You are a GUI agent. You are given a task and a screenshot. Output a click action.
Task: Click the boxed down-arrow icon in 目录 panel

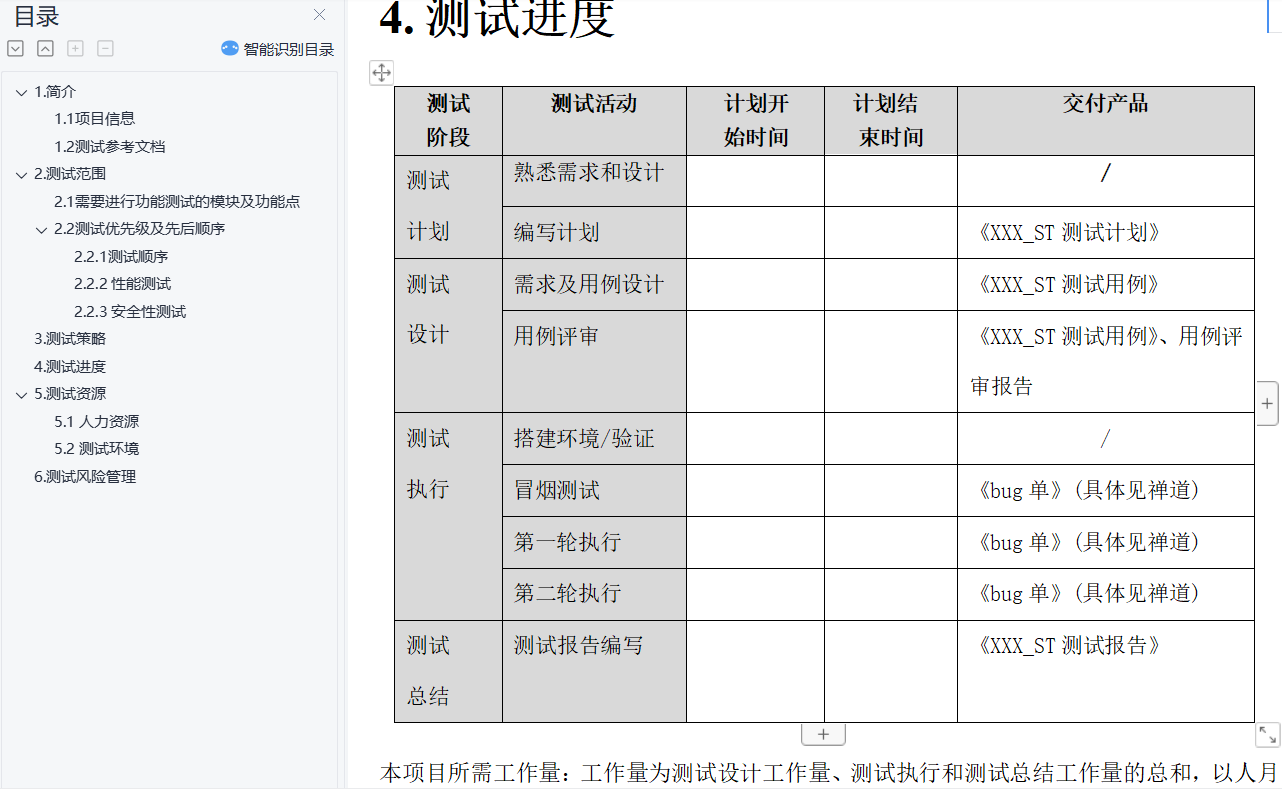15,47
